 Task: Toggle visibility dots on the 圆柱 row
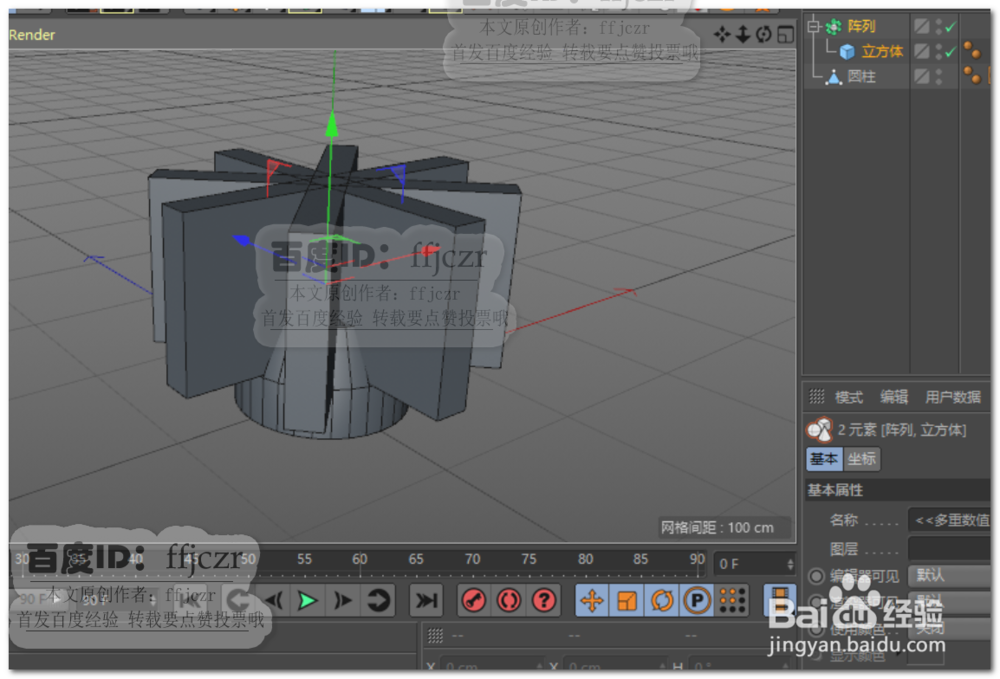(x=939, y=77)
